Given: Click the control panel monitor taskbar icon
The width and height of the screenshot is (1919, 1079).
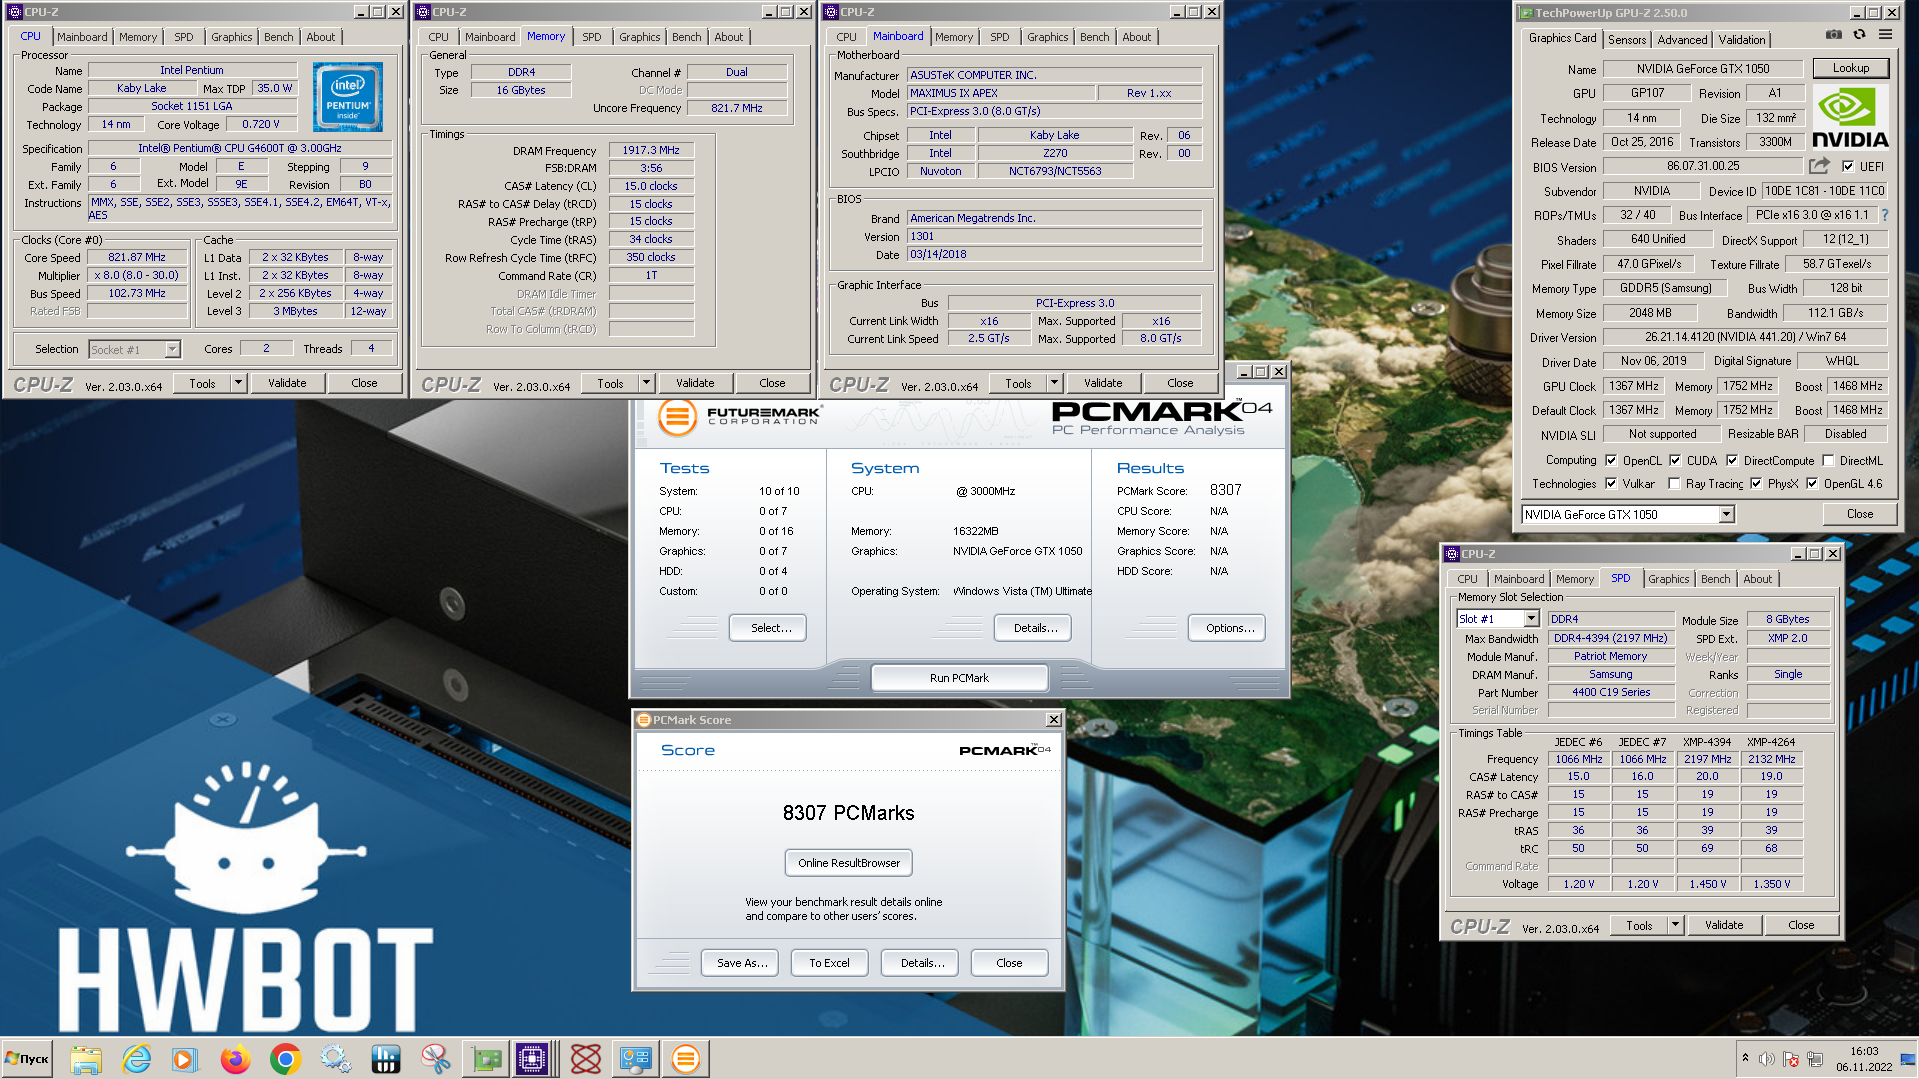Looking at the screenshot, I should [636, 1059].
